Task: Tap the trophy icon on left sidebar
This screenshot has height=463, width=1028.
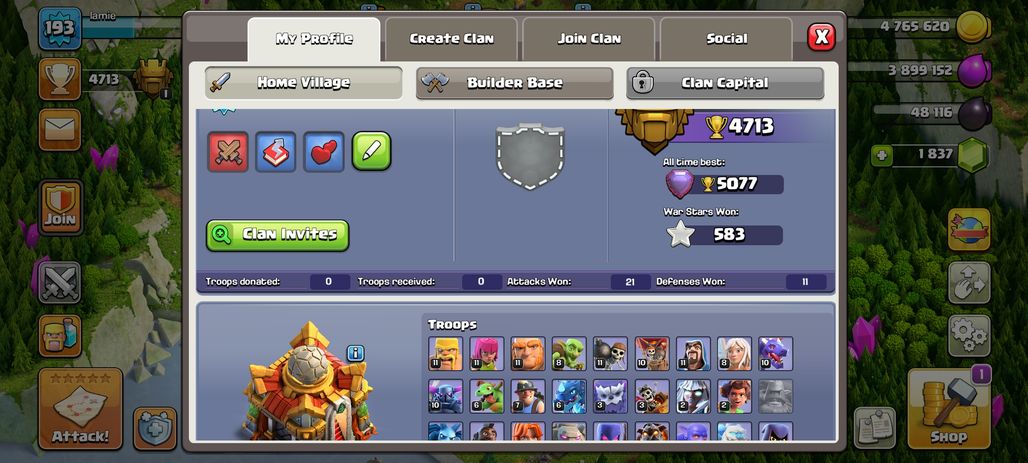Action: tap(60, 79)
